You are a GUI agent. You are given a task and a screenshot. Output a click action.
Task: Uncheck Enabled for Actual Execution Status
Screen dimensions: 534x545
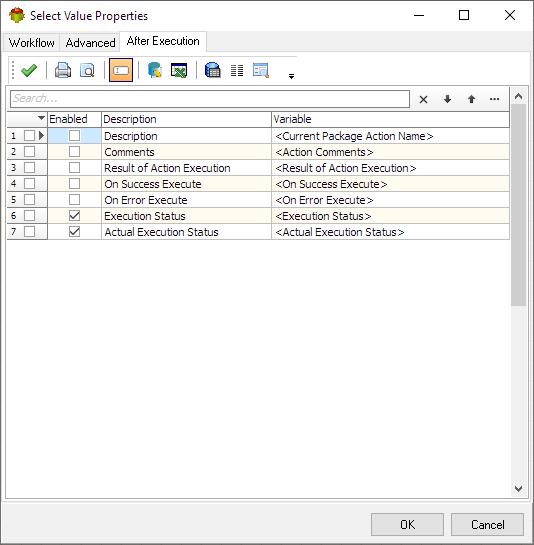(74, 231)
